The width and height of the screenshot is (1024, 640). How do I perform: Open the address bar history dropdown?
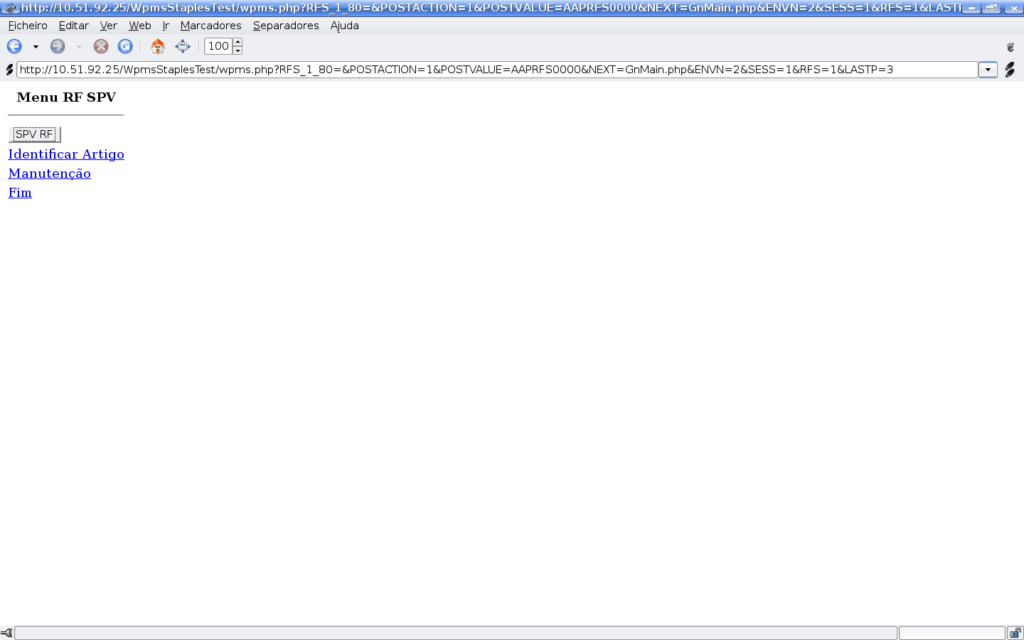click(x=987, y=69)
